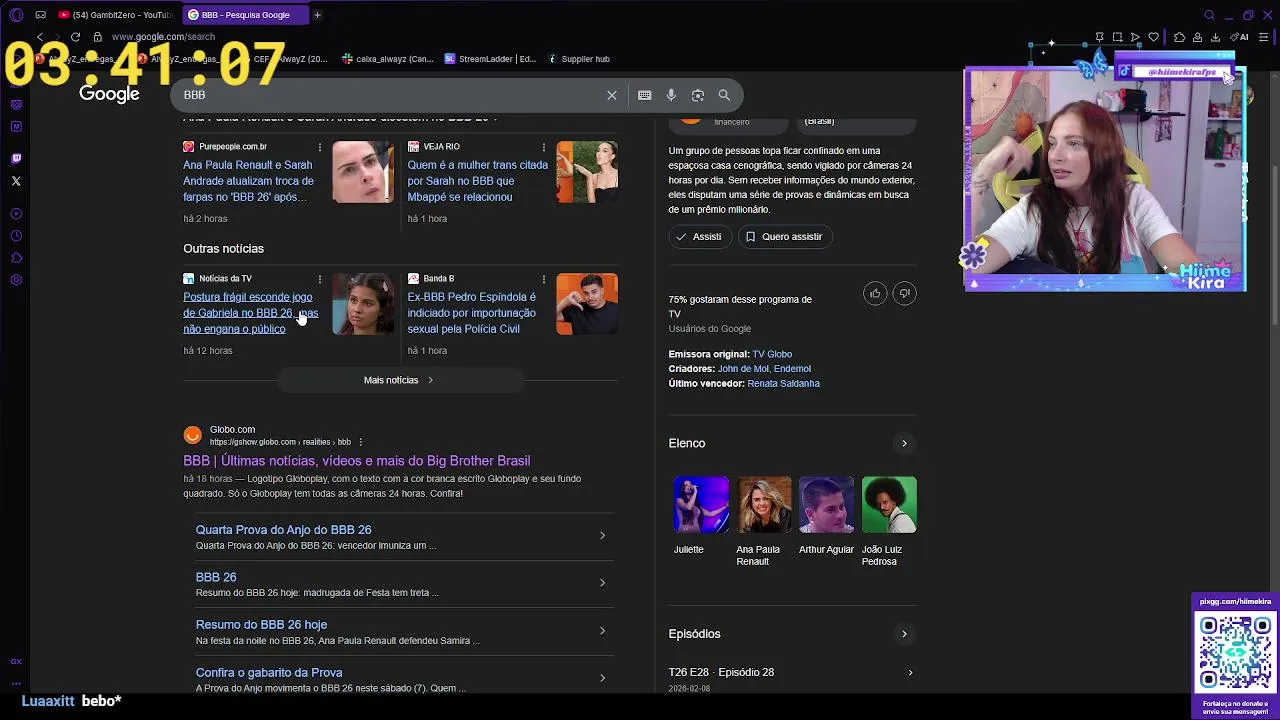Open options for Notícias da TV card

coord(320,279)
